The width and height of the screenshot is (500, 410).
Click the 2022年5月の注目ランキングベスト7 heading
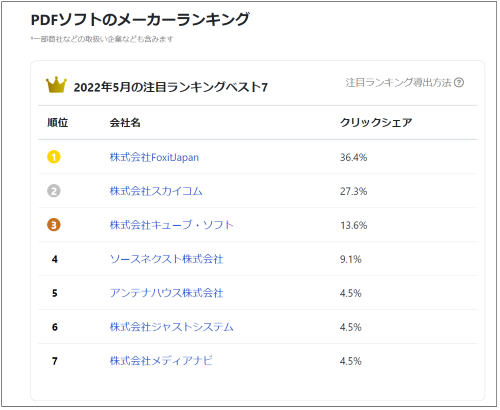tap(171, 87)
